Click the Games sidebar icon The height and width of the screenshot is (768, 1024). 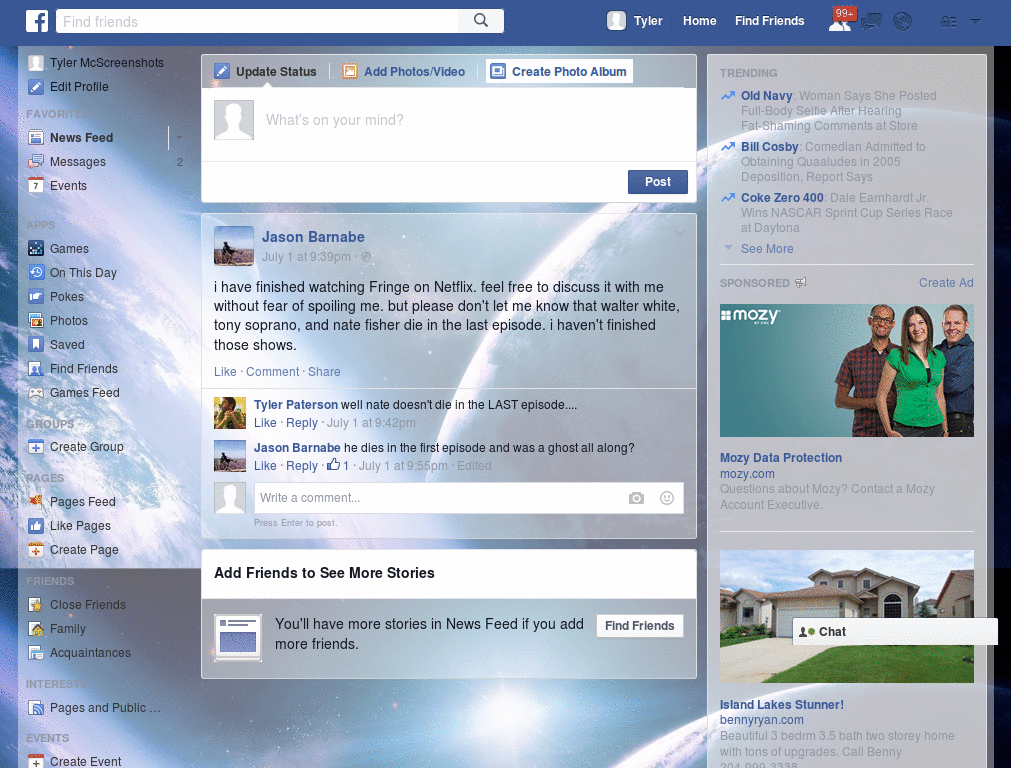tap(36, 249)
